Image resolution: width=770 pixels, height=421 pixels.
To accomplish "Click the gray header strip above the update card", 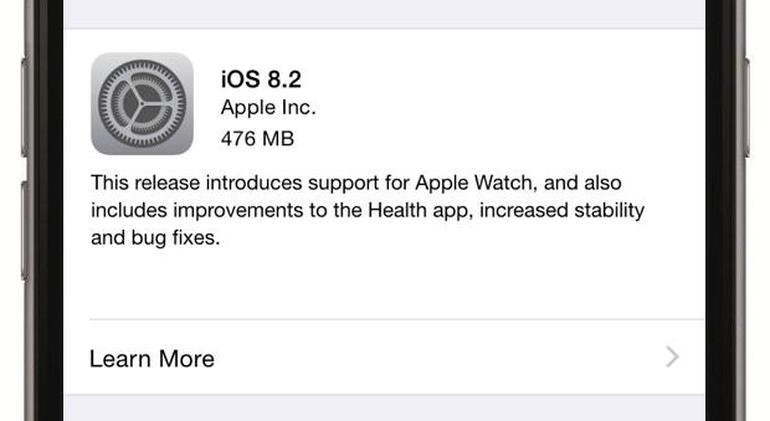I will point(384,14).
